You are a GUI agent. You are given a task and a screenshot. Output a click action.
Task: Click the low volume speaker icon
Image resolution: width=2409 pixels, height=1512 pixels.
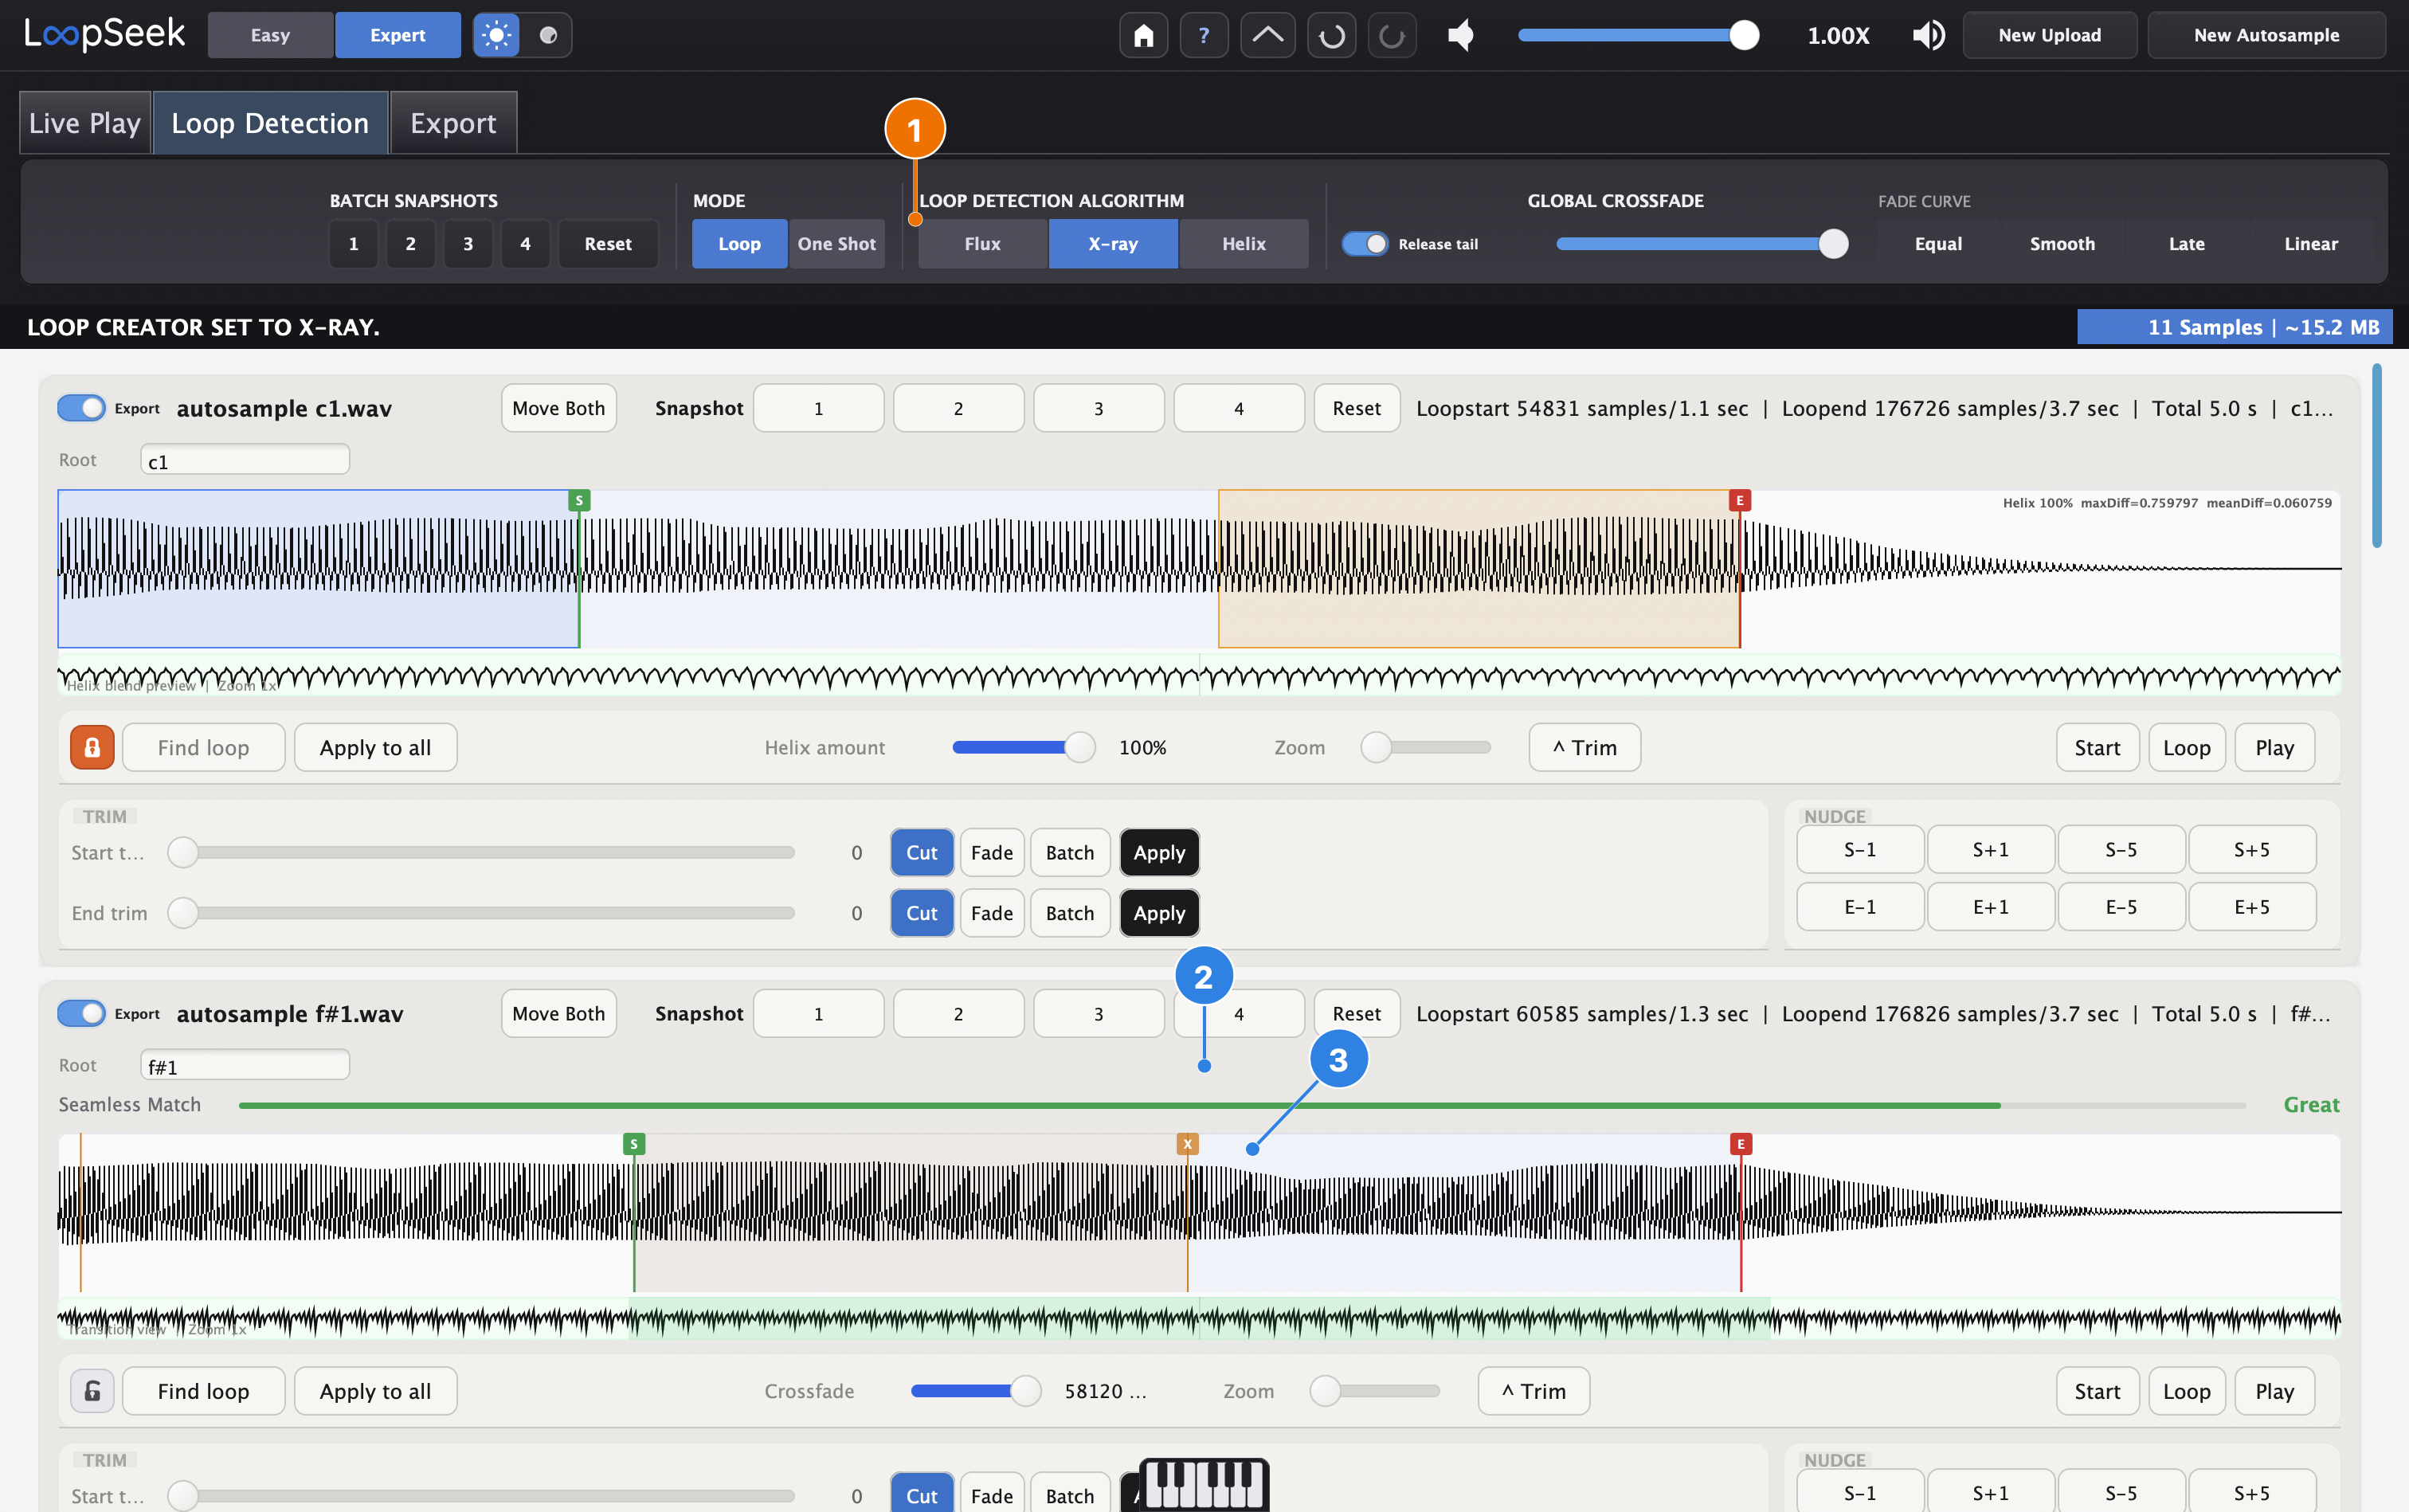1461,35
